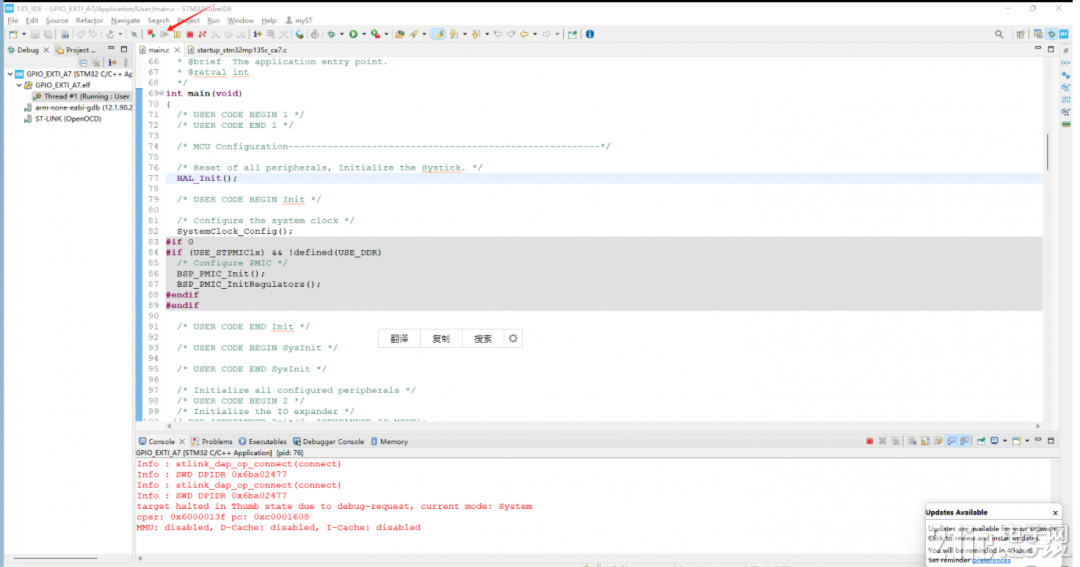Screen dimensions: 1080x567
Task: Select arm-none-eabi-gdb entry in debug tree
Action: coord(78,107)
